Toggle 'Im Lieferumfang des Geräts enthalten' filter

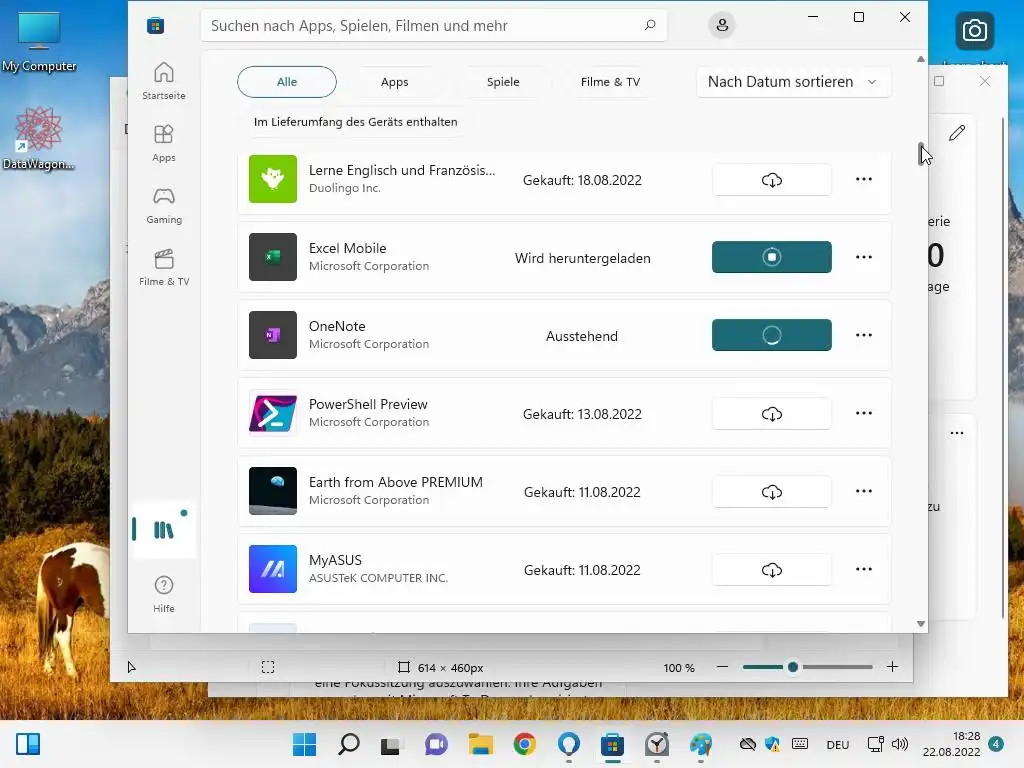[x=355, y=121]
